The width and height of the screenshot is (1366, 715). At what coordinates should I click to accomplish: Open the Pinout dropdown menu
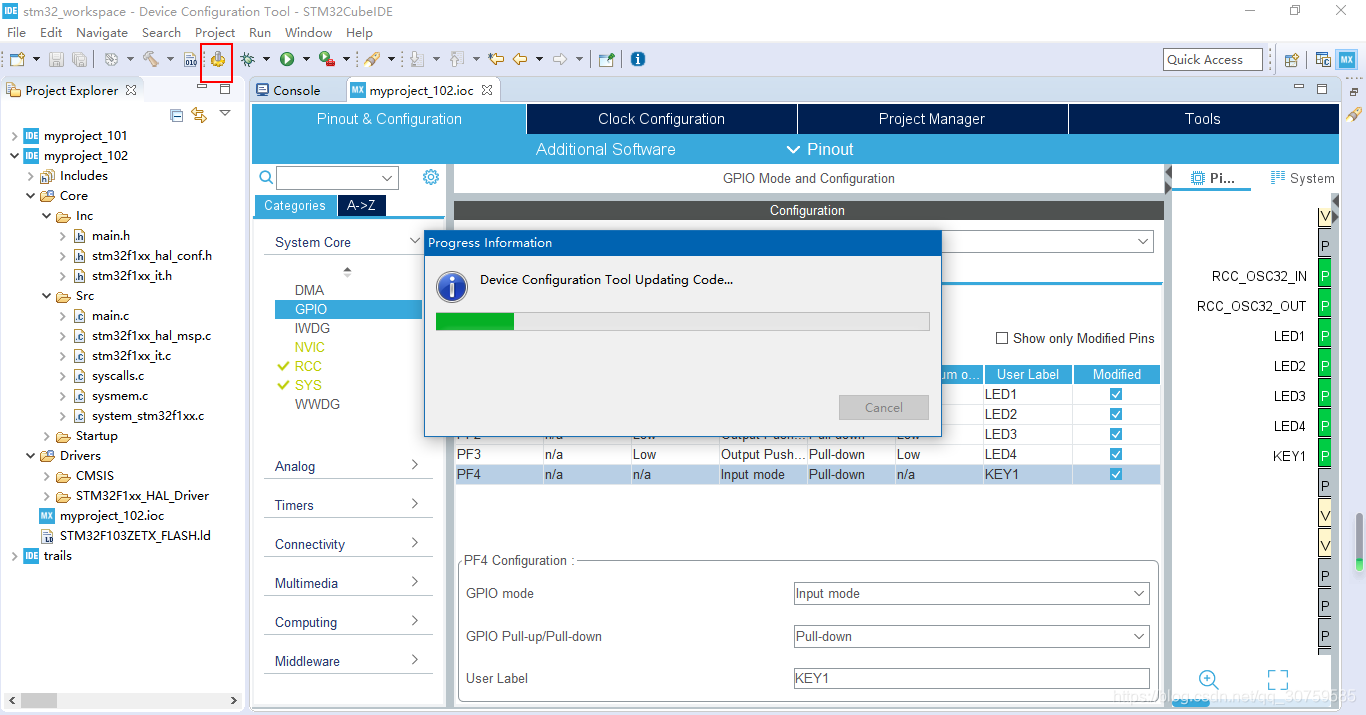click(x=820, y=149)
